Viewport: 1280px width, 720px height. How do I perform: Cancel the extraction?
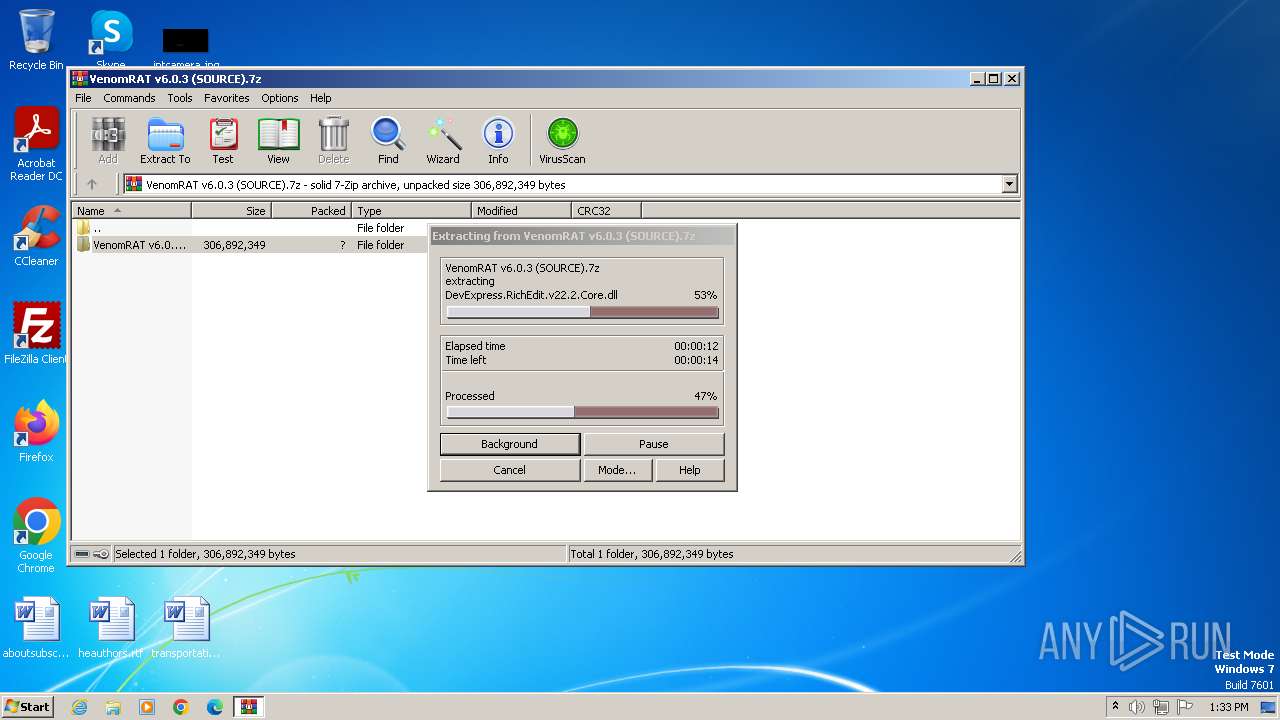click(x=510, y=470)
